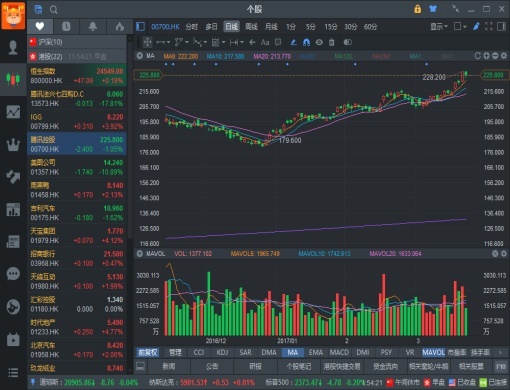Open the account profile sidebar icon

pyautogui.click(x=13, y=47)
